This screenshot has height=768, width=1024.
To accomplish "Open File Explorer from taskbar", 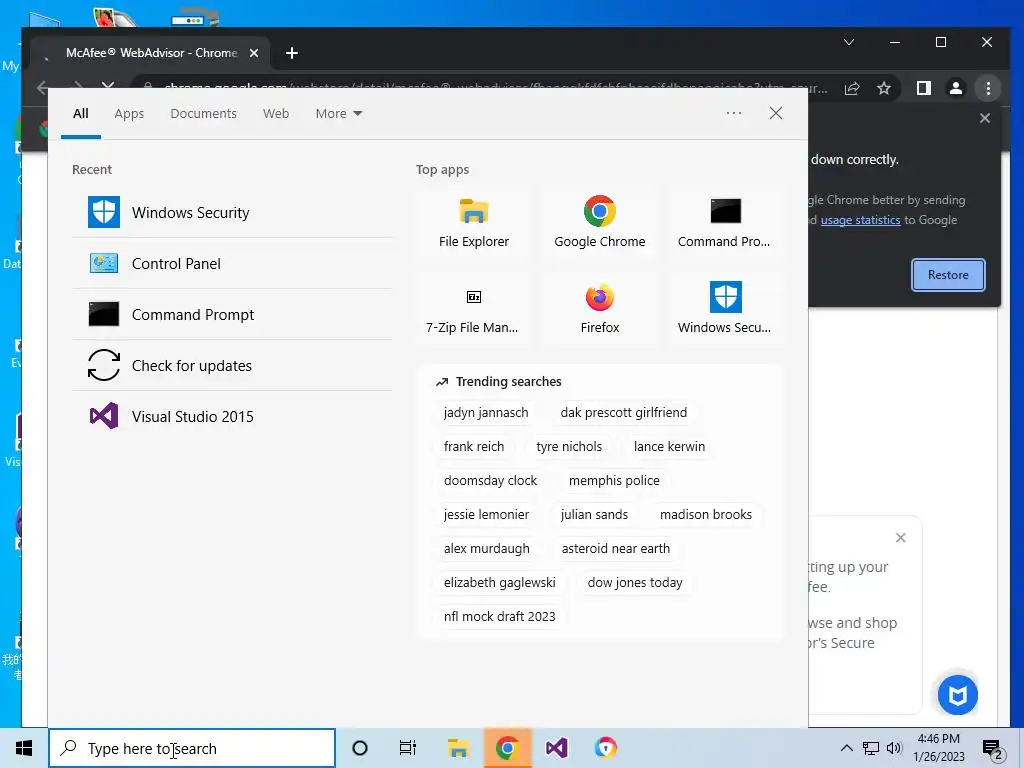I will click(458, 748).
